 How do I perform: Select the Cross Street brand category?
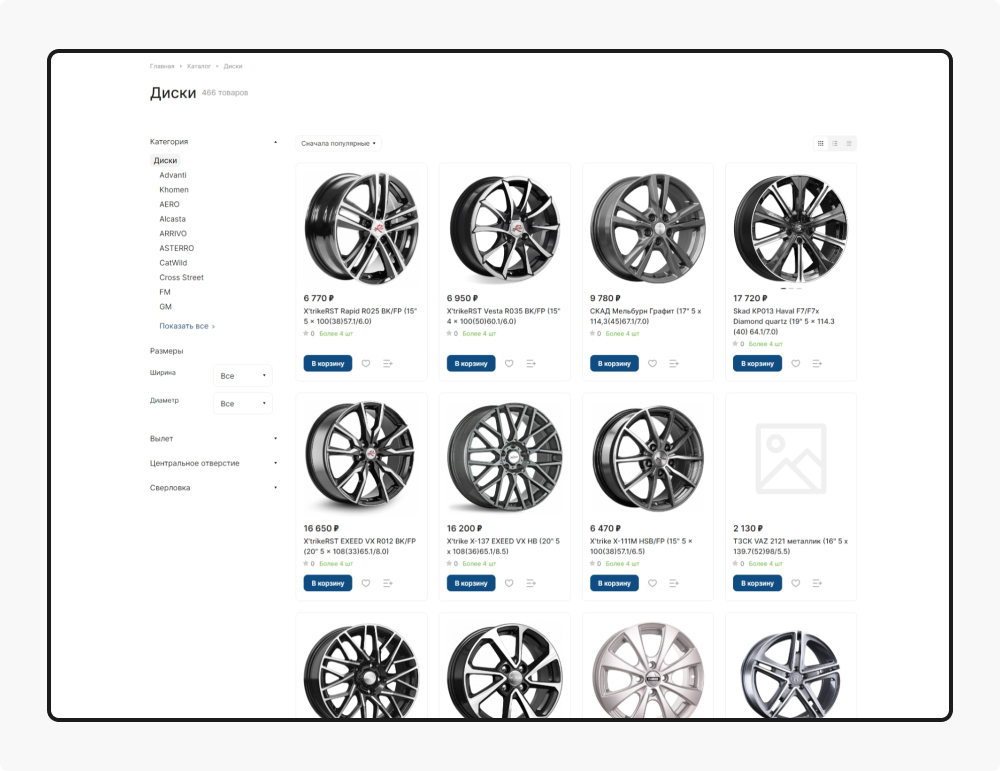pos(181,278)
